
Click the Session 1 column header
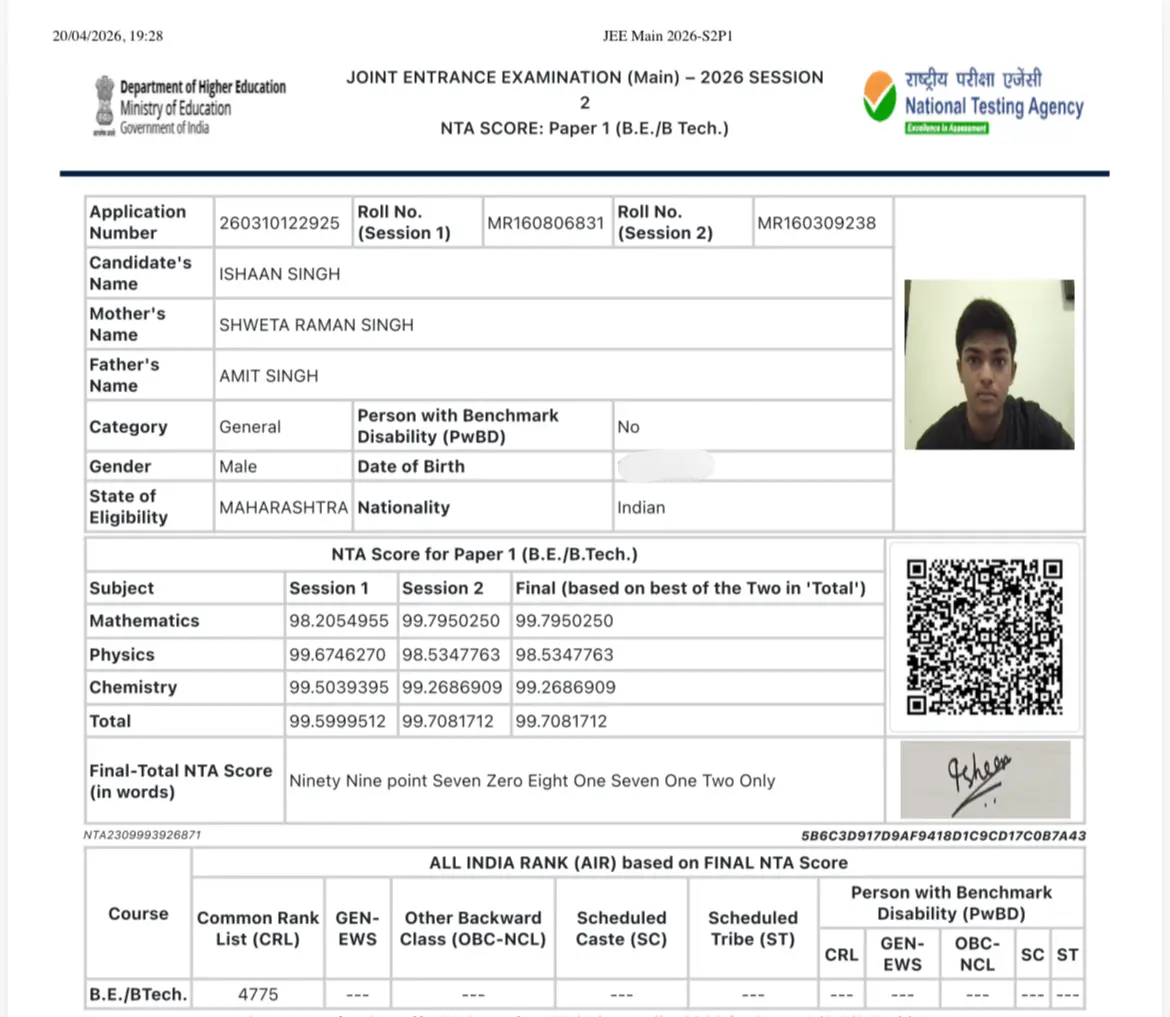point(329,588)
